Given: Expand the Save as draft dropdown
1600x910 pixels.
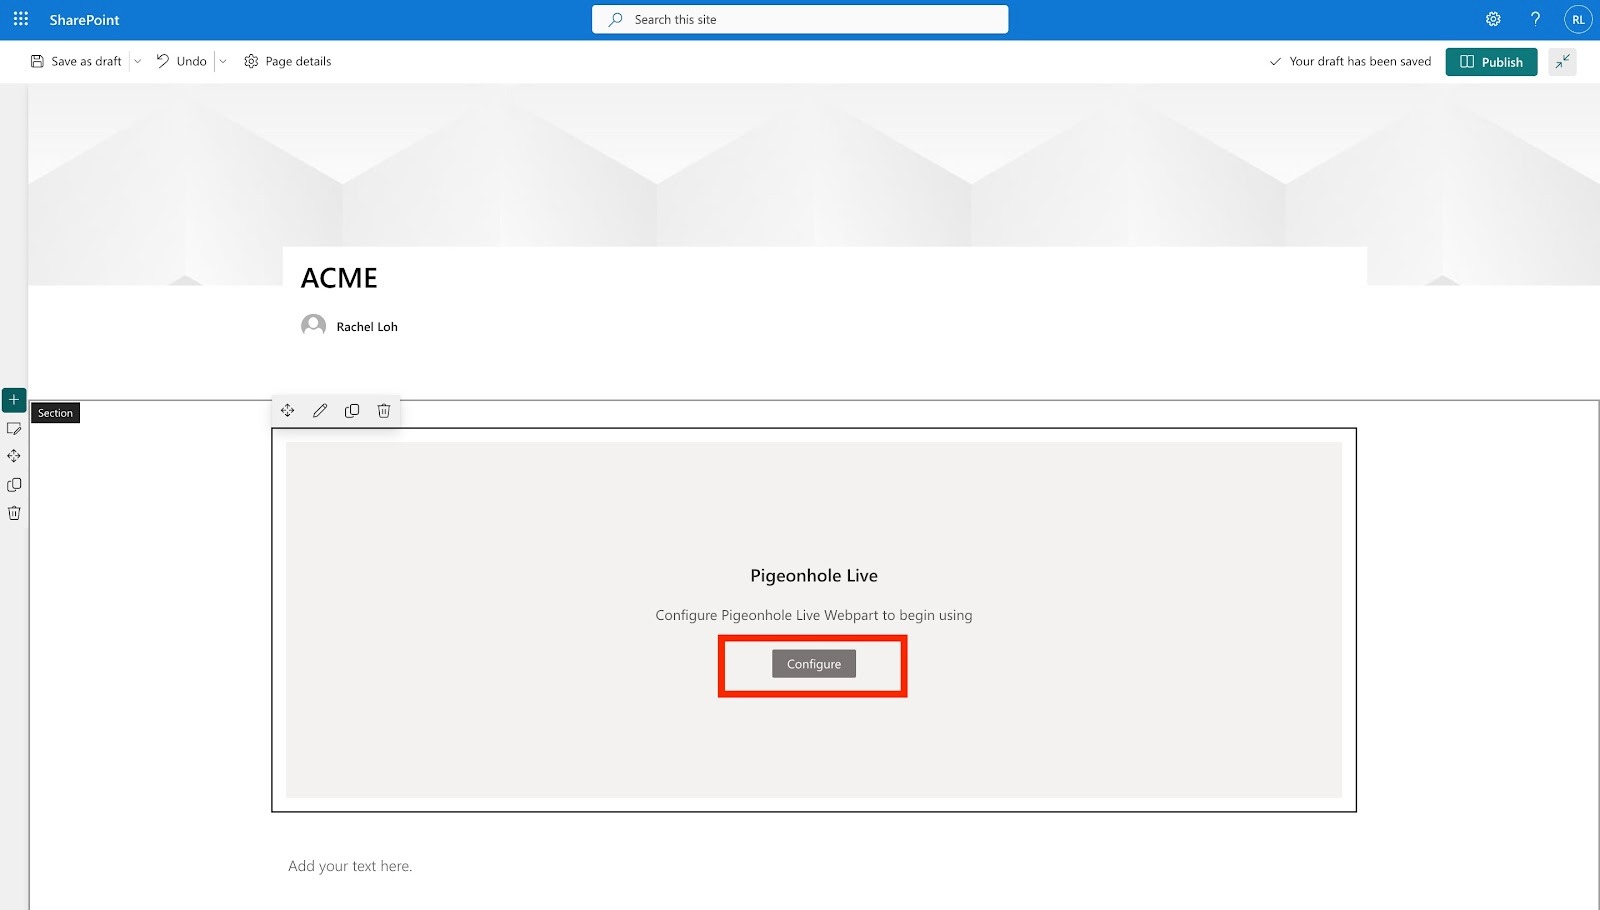Looking at the screenshot, I should [137, 61].
